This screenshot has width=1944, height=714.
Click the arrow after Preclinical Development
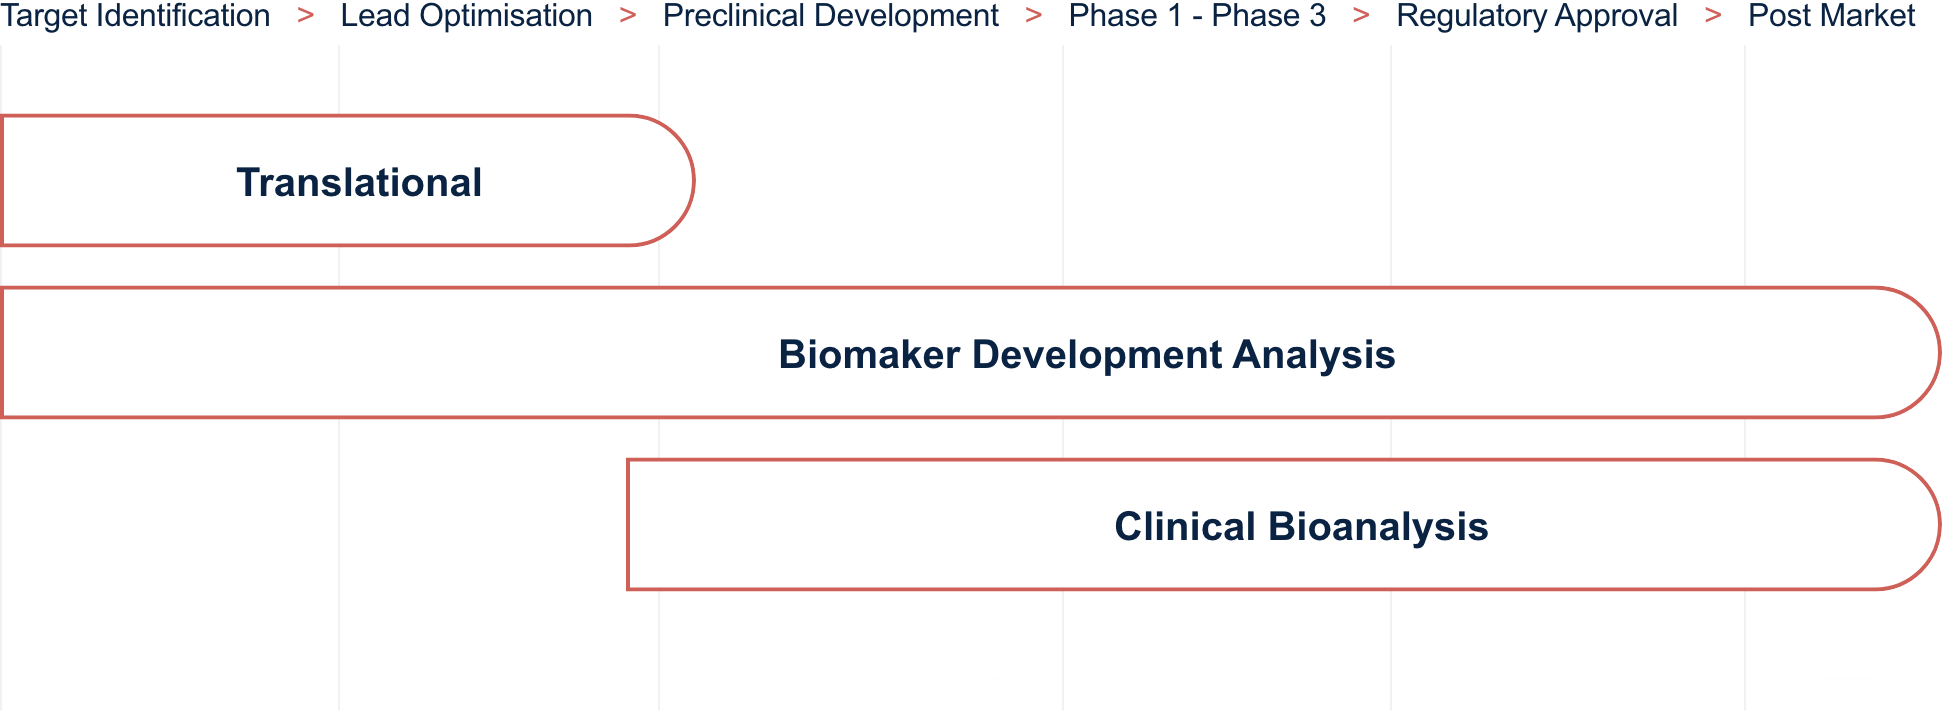1034,16
